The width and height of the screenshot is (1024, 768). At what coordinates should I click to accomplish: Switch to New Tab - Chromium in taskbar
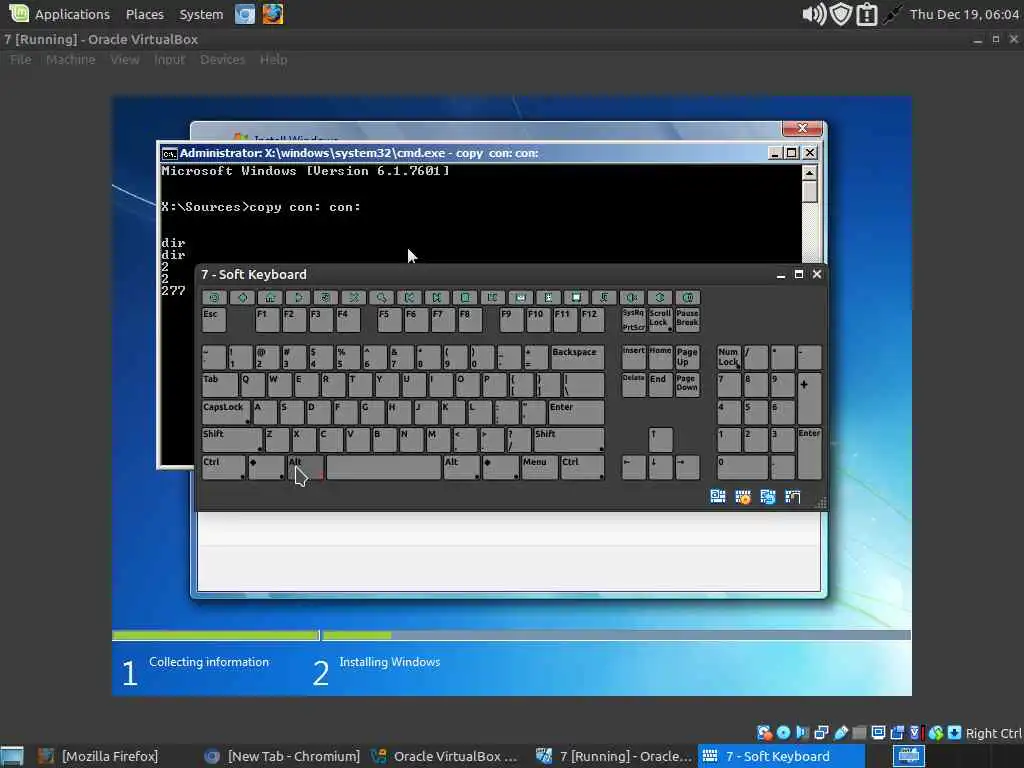pyautogui.click(x=281, y=756)
